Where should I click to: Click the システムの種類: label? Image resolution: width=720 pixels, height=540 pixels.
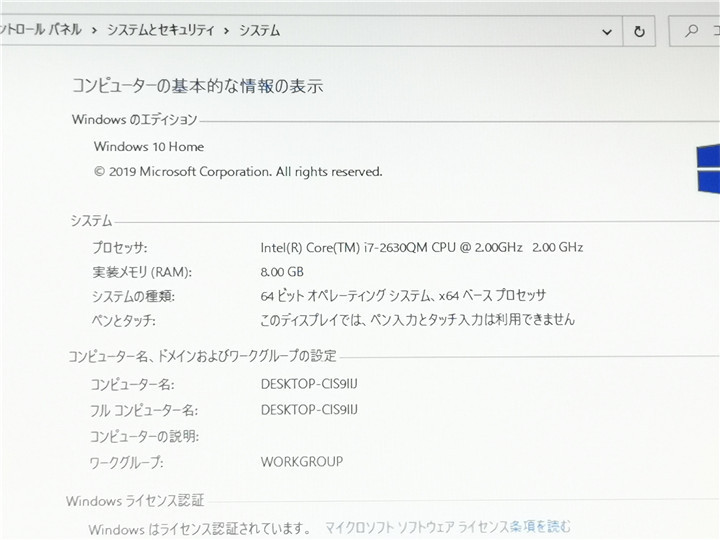click(x=133, y=297)
